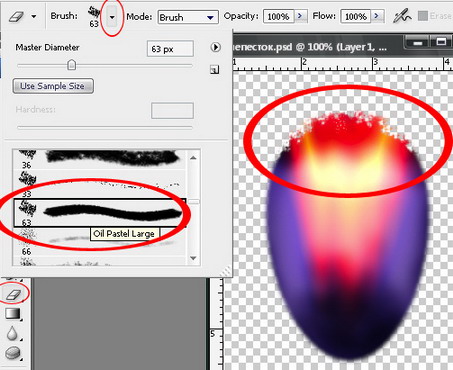
Task: Toggle the Erase to History checkbox
Action: point(423,16)
